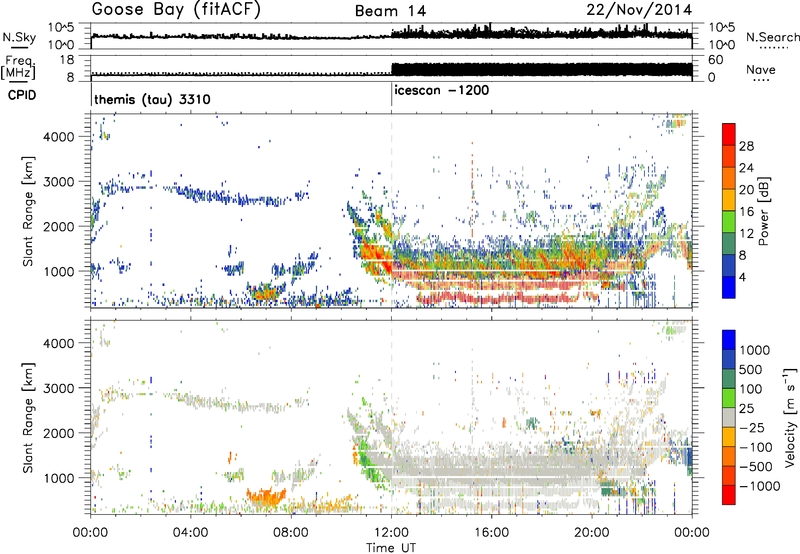The width and height of the screenshot is (800, 554).
Task: Click the bright blue bottom Power colorbar segment
Action: 729,287
